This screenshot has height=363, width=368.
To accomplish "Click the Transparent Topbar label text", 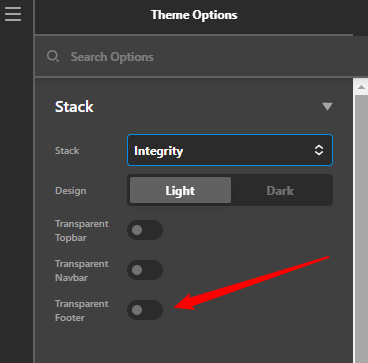I will click(82, 230).
